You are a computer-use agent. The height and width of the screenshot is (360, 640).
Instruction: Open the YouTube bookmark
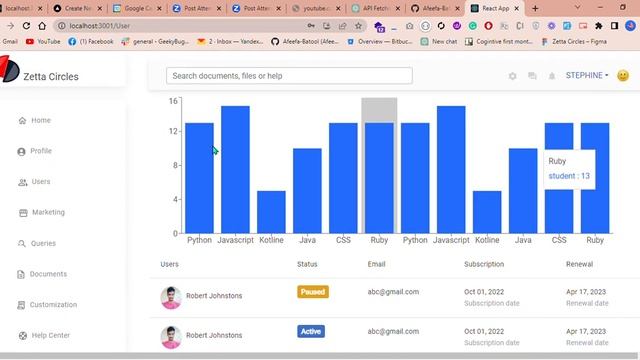point(43,41)
